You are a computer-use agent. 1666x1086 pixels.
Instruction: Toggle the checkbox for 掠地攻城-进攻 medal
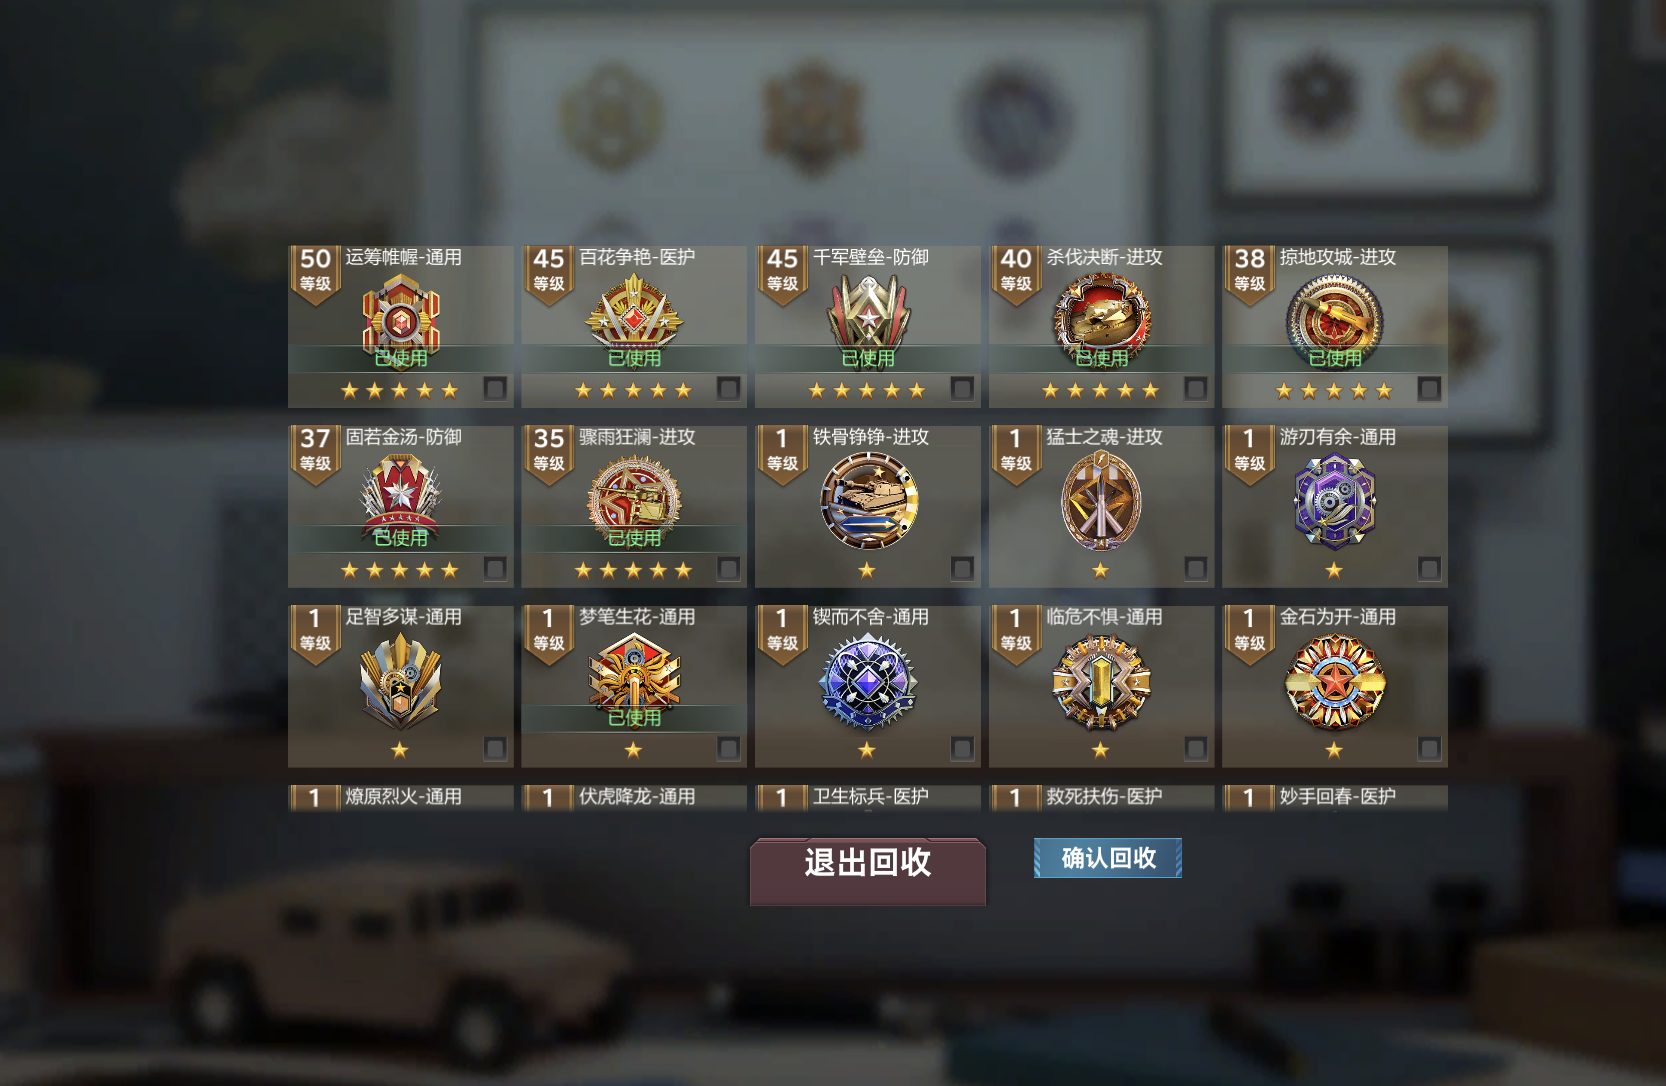[x=1429, y=388]
